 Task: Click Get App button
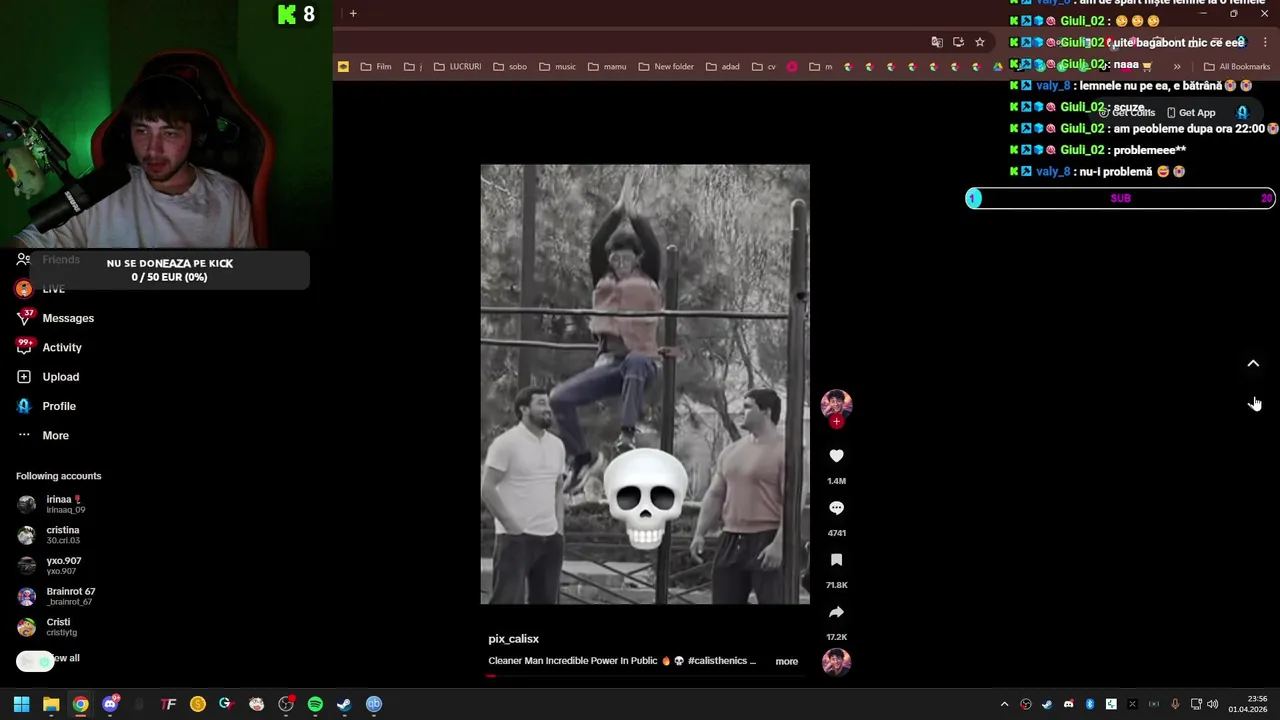(x=1191, y=113)
